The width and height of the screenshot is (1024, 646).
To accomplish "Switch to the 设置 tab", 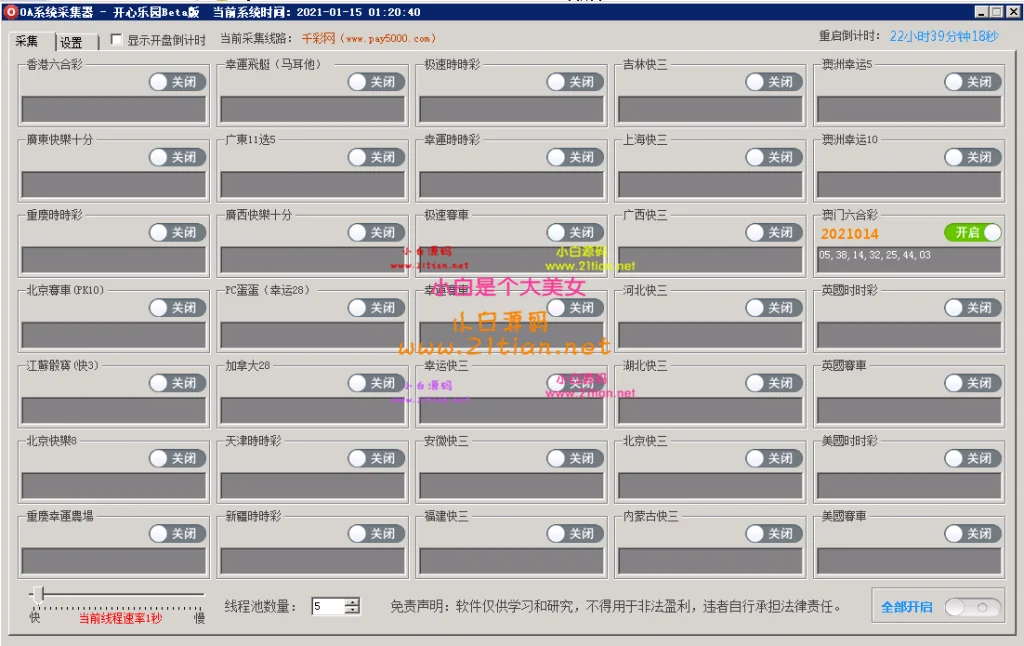I will tap(72, 42).
